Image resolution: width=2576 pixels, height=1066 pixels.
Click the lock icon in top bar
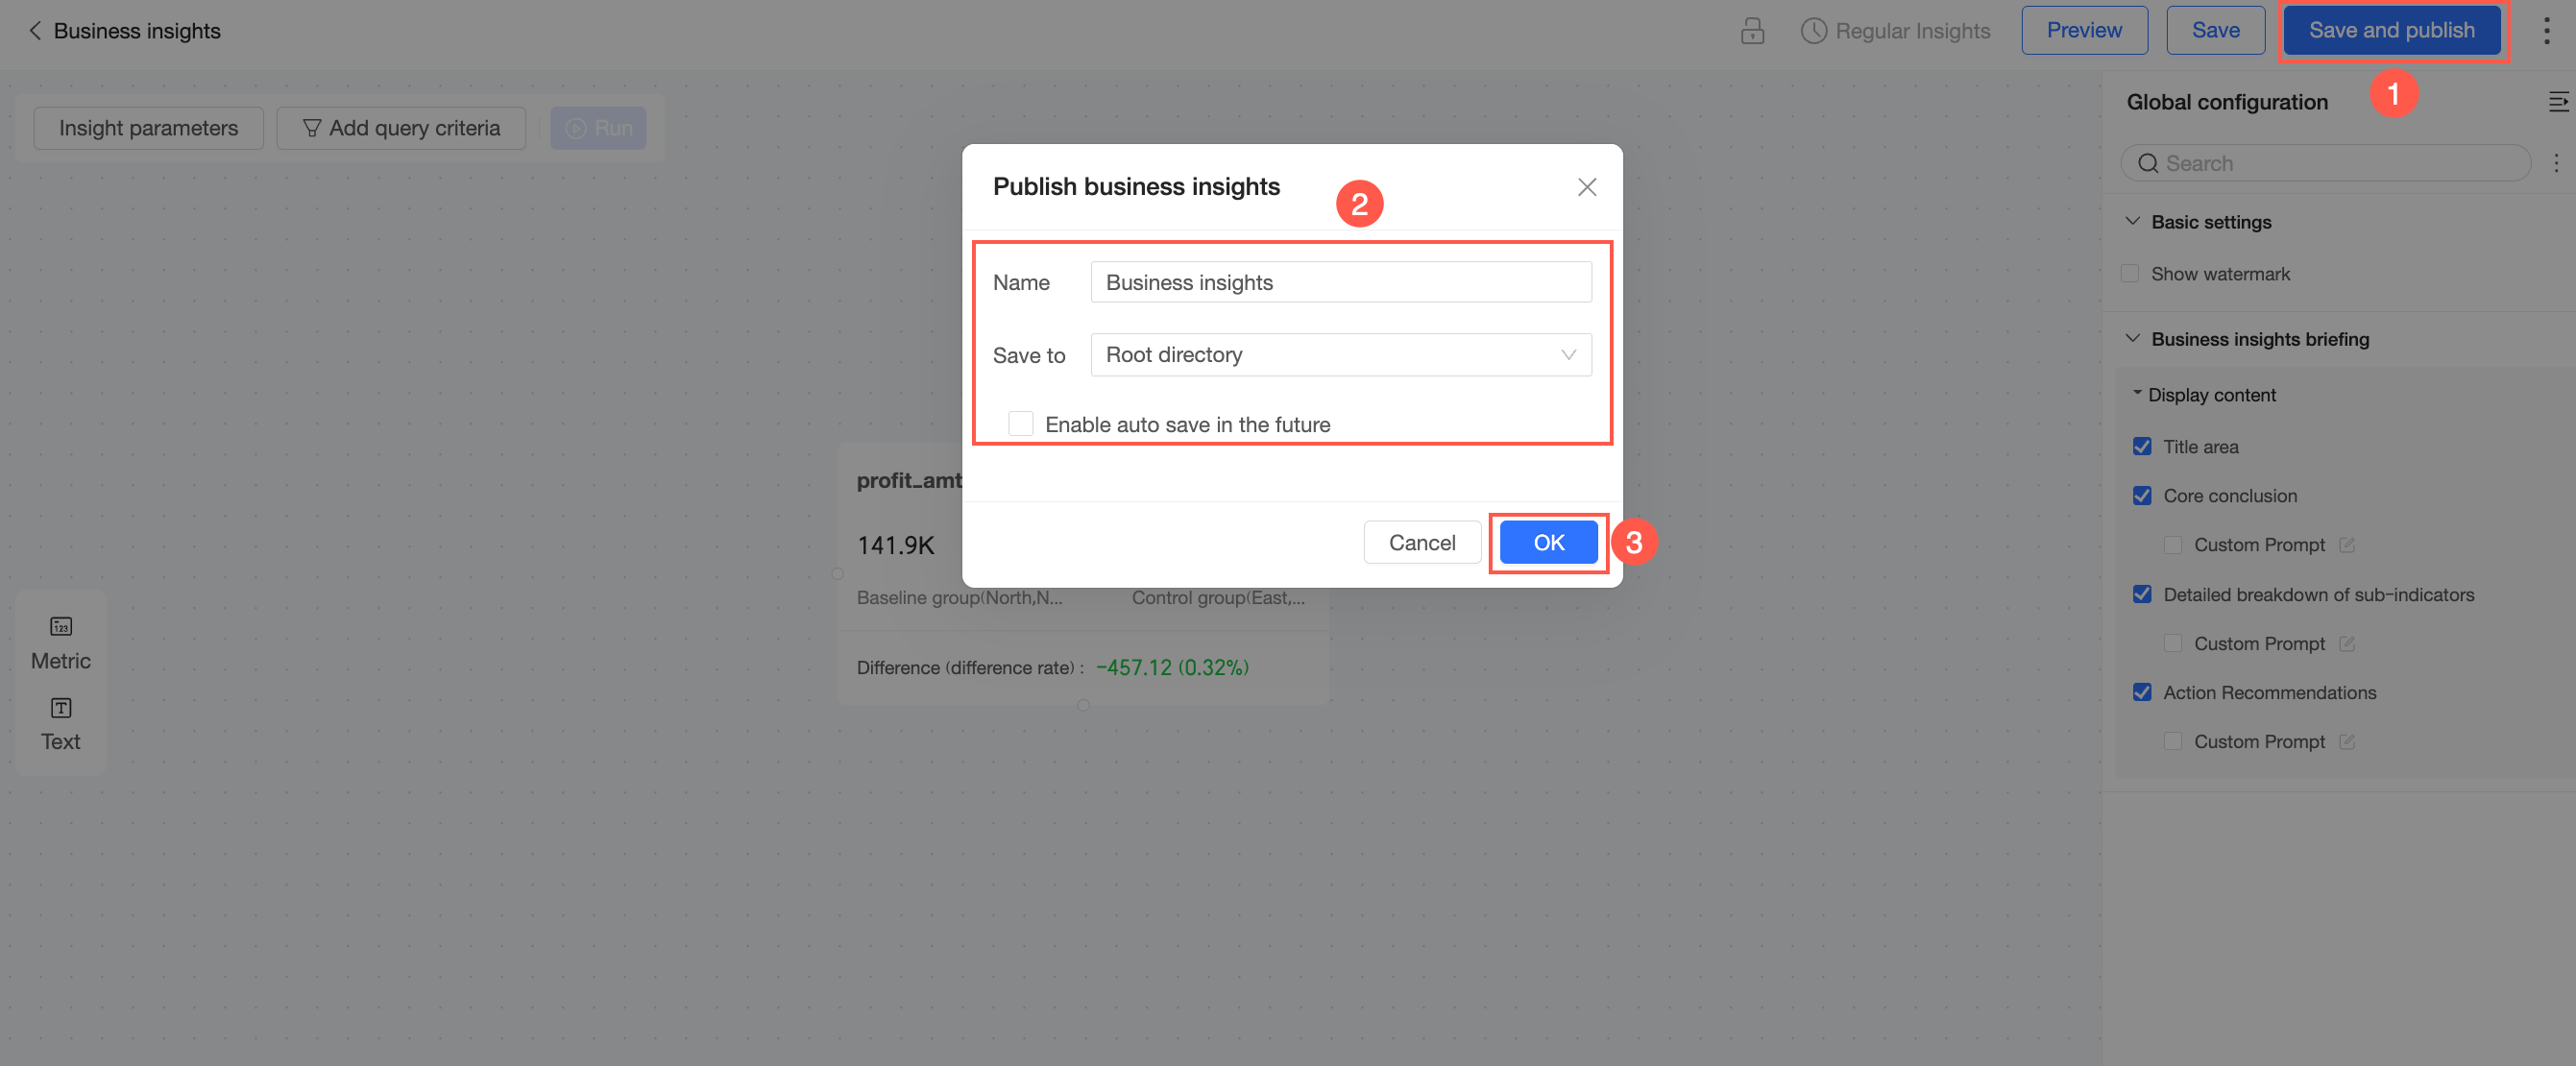tap(1752, 31)
